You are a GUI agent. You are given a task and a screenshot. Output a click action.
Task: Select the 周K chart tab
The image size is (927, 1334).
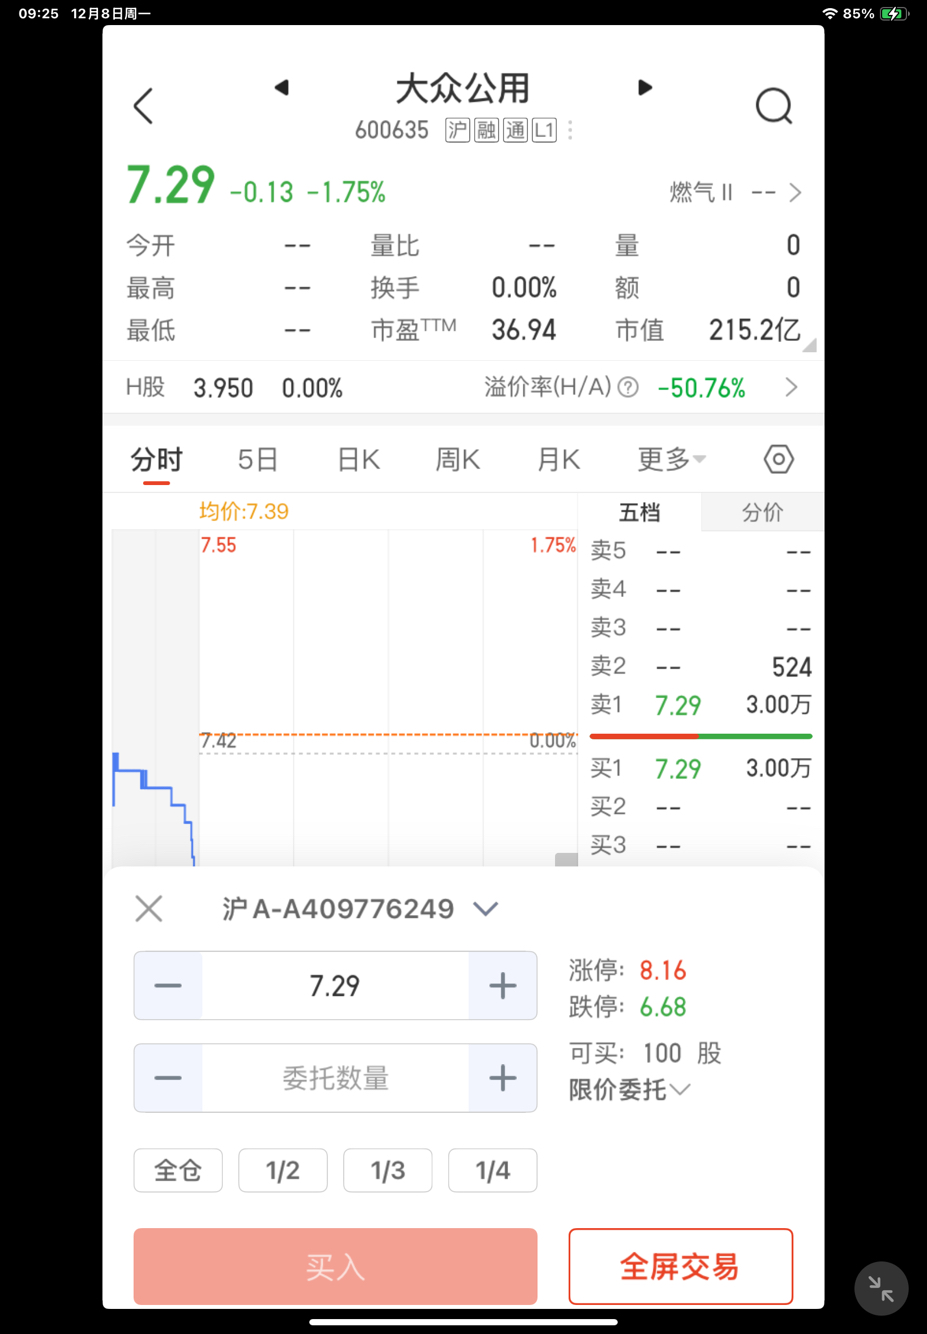pyautogui.click(x=458, y=460)
